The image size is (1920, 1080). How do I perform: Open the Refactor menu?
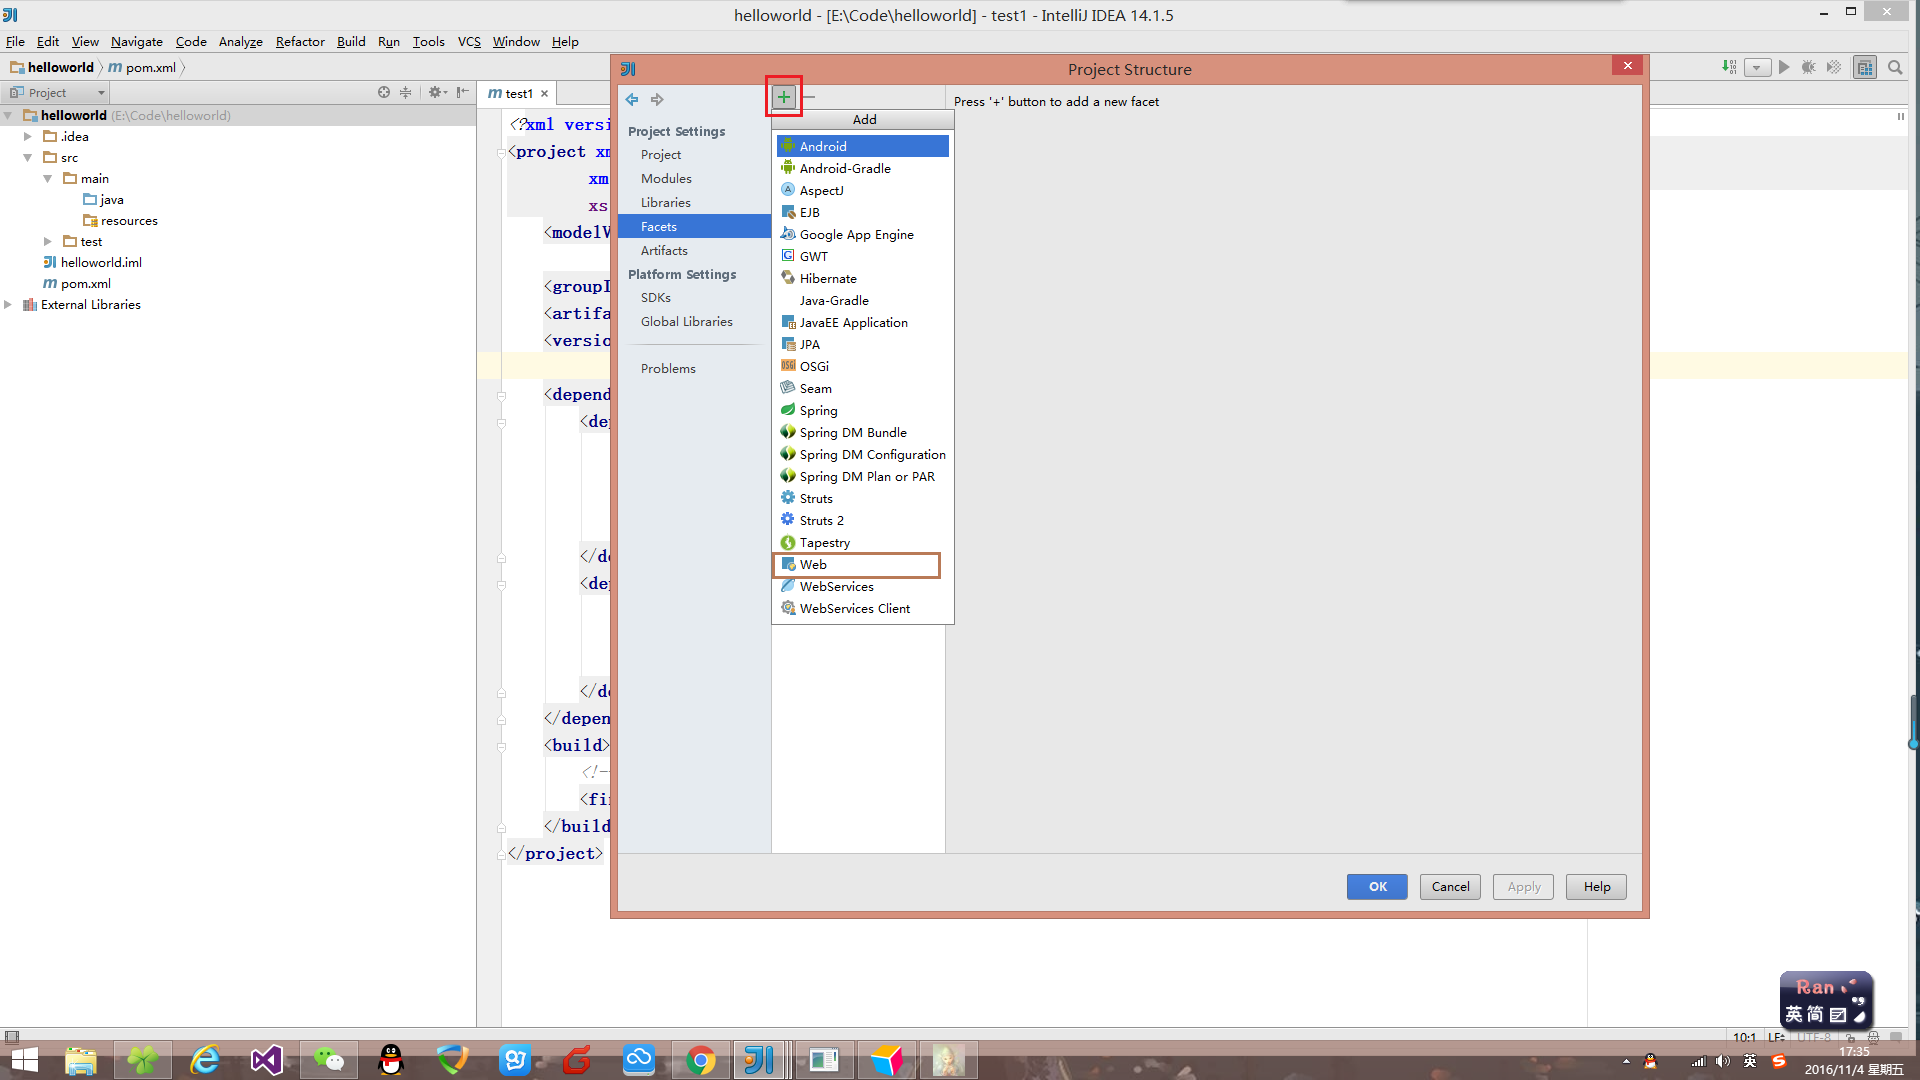point(300,41)
